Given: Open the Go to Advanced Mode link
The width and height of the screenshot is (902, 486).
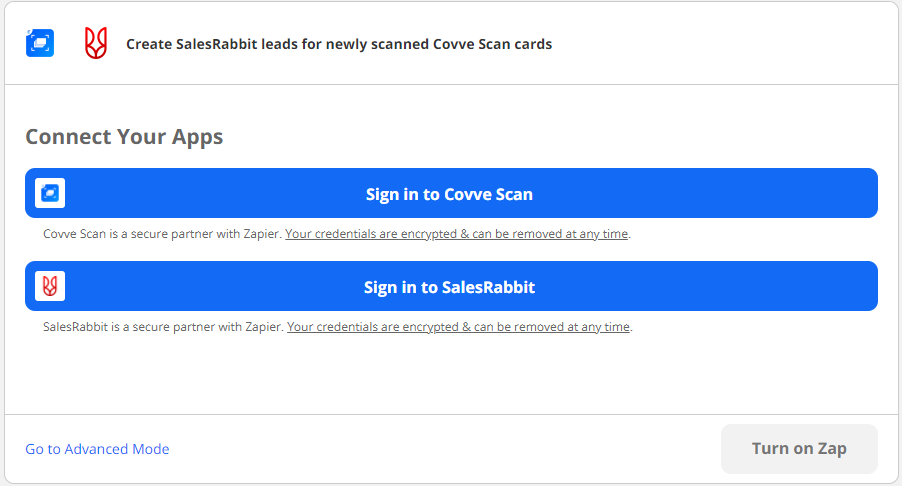Looking at the screenshot, I should [x=97, y=449].
